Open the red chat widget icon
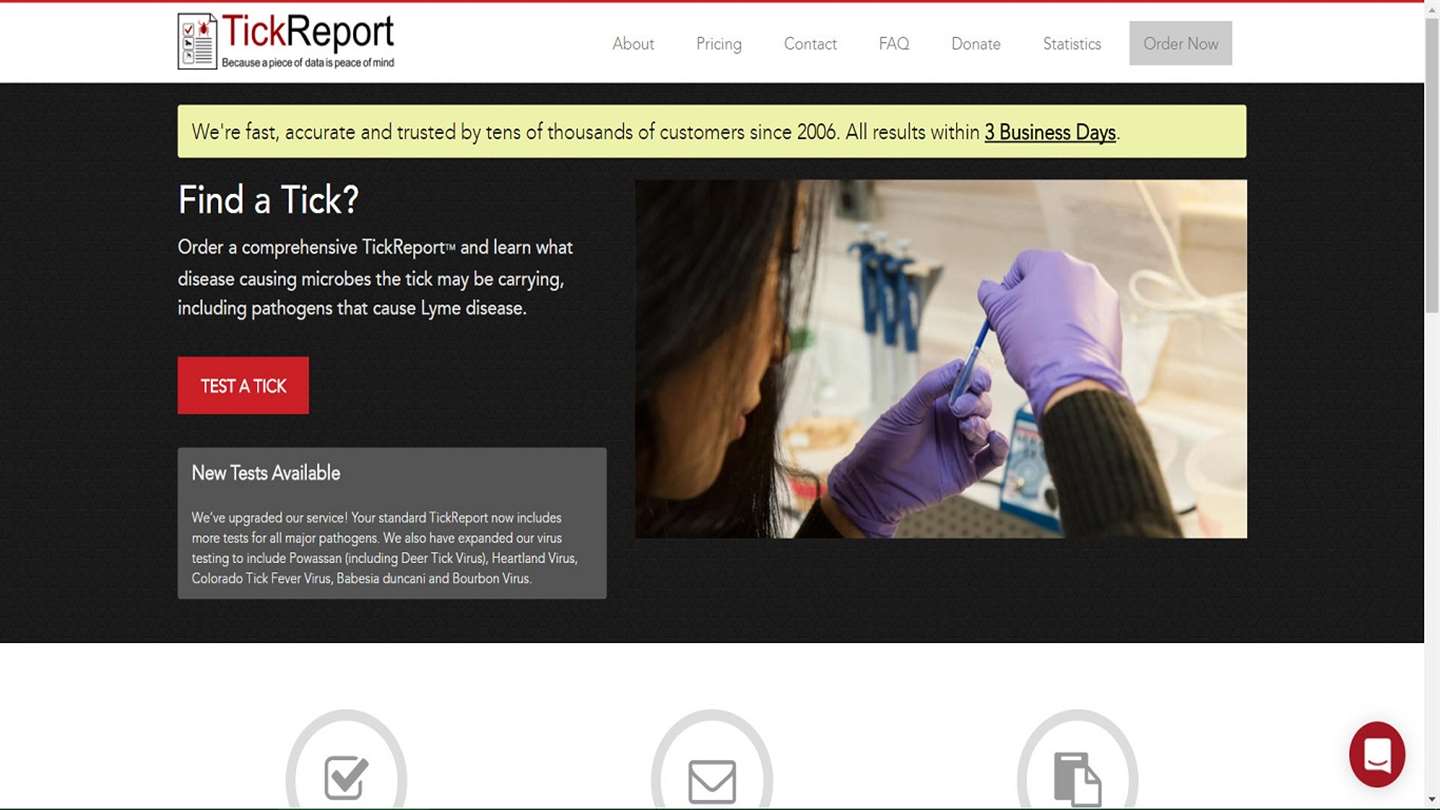This screenshot has height=810, width=1440. click(x=1377, y=754)
